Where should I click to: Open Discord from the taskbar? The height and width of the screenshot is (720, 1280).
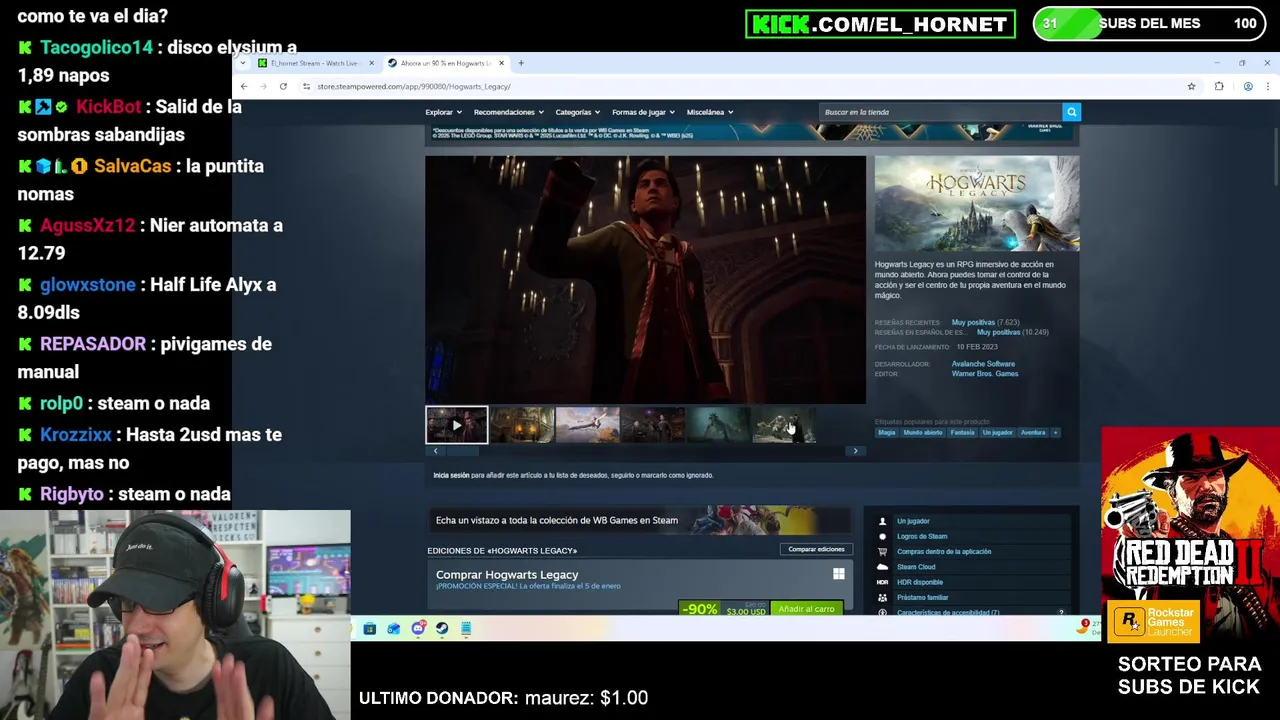tap(418, 629)
